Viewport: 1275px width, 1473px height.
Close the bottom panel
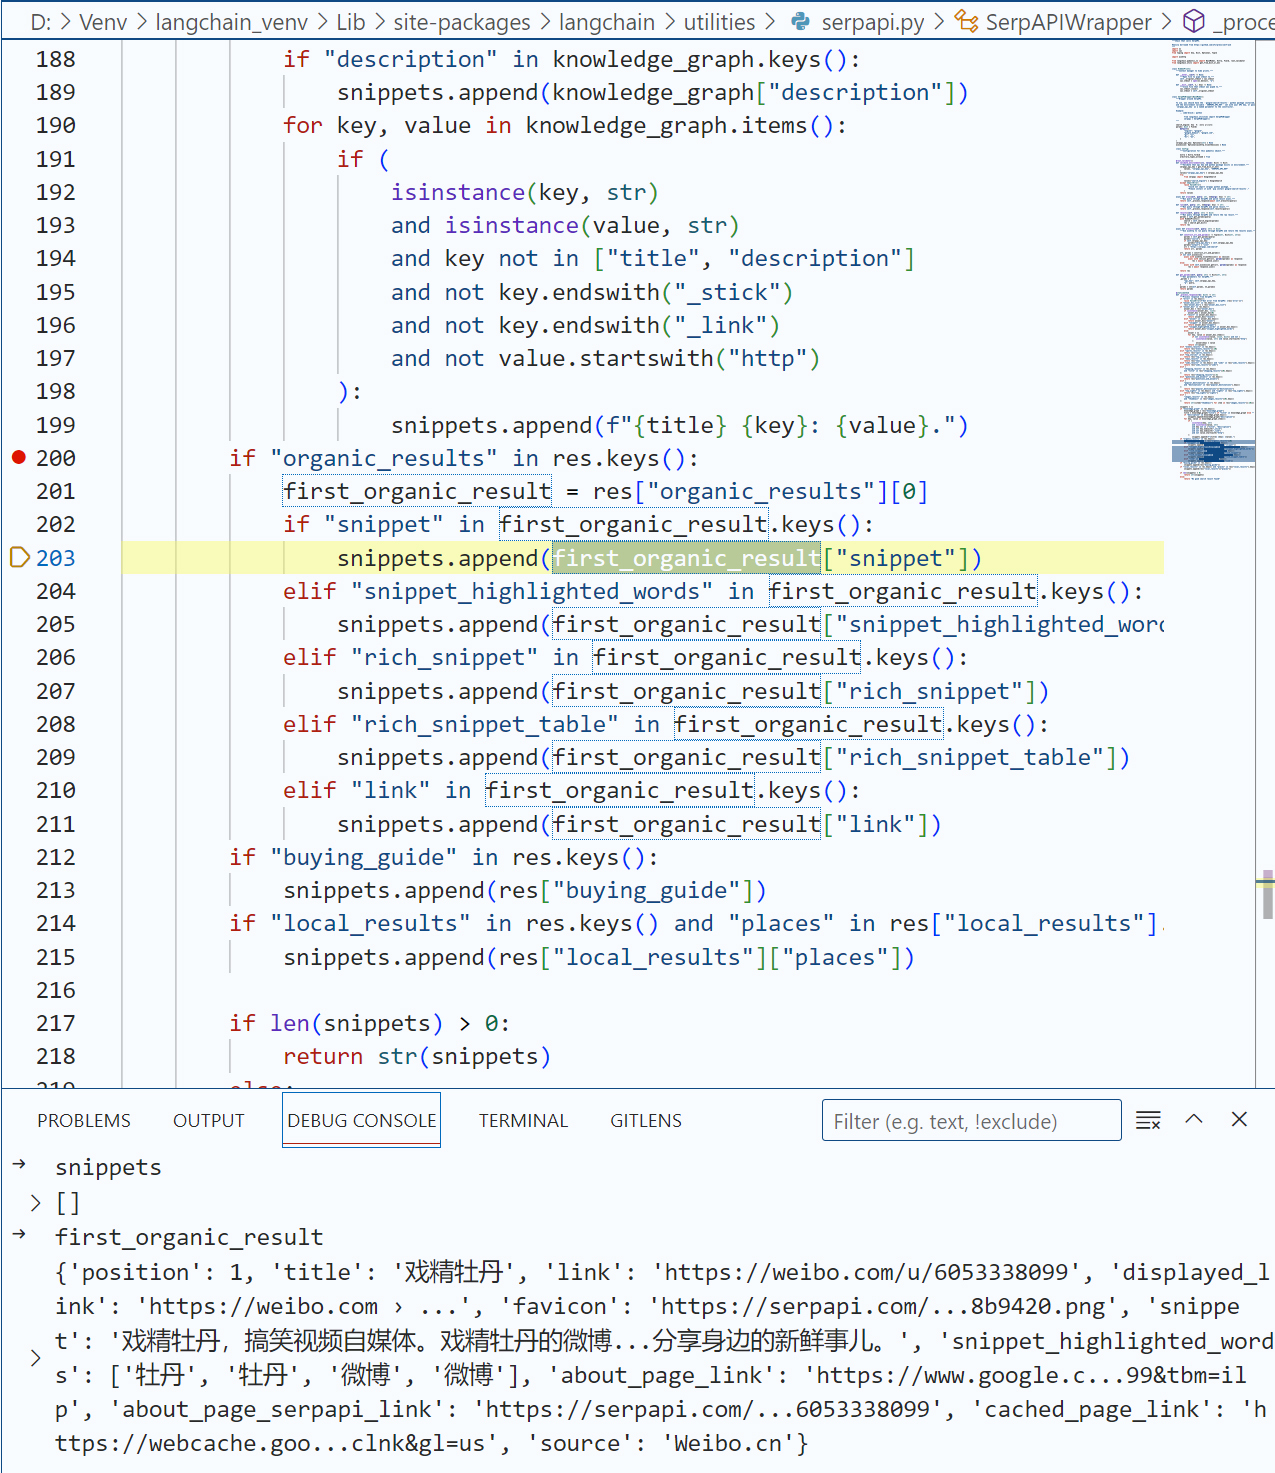point(1239,1120)
